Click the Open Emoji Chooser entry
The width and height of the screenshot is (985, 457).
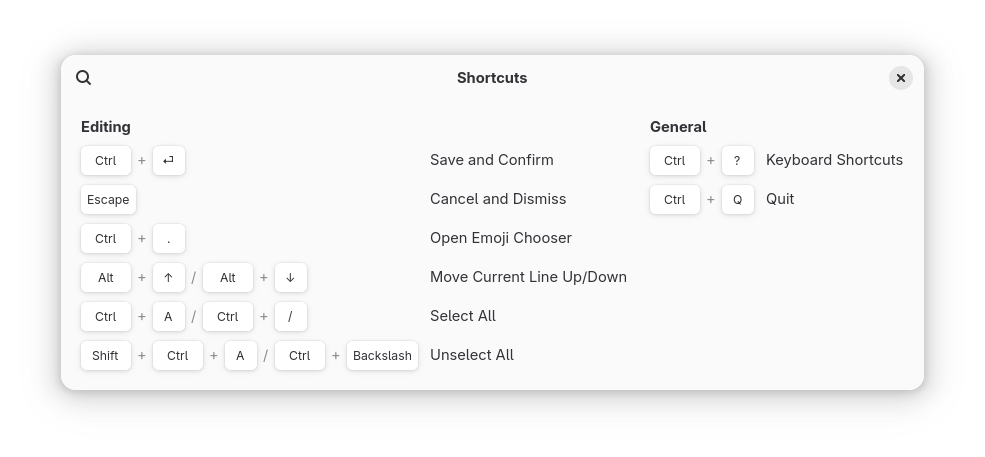click(501, 238)
